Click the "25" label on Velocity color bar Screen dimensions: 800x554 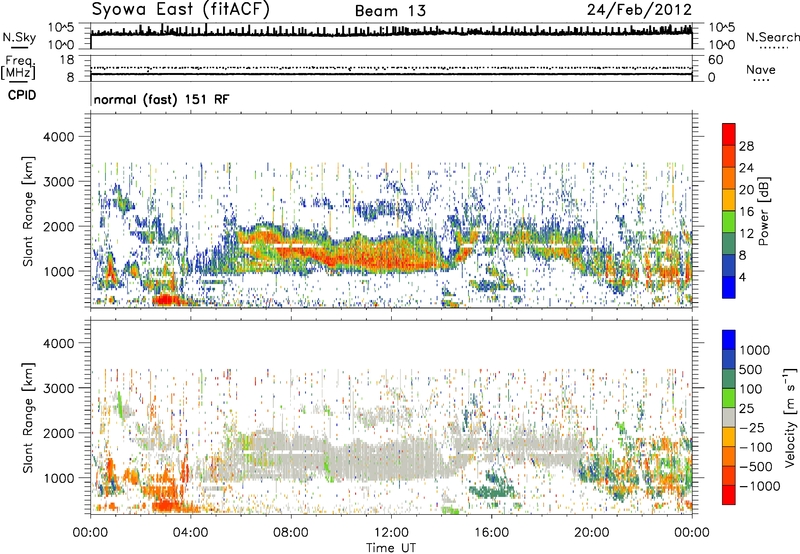[x=746, y=408]
